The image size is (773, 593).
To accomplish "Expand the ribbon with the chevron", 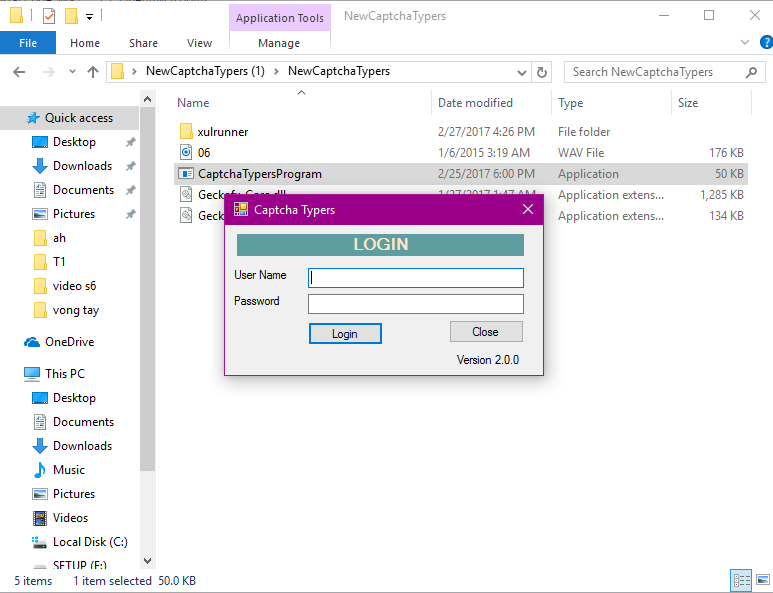I will point(745,42).
